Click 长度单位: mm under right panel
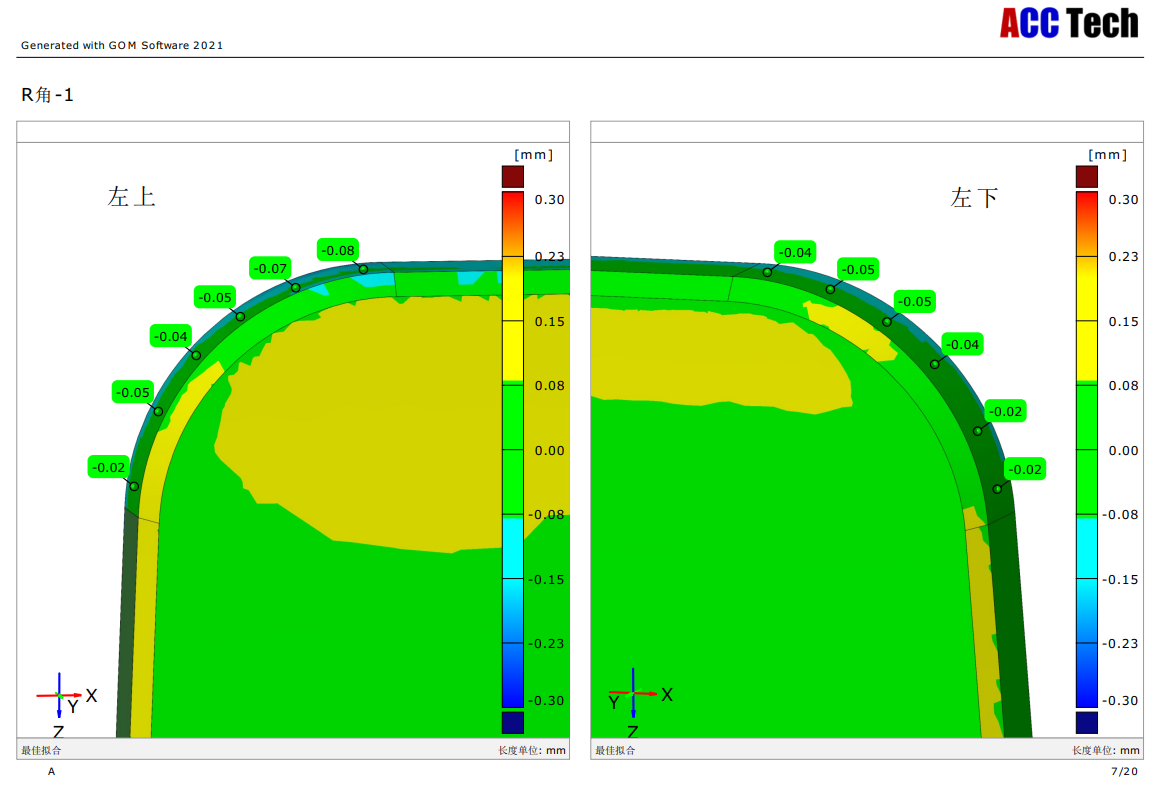The height and width of the screenshot is (791, 1157). tap(1105, 750)
